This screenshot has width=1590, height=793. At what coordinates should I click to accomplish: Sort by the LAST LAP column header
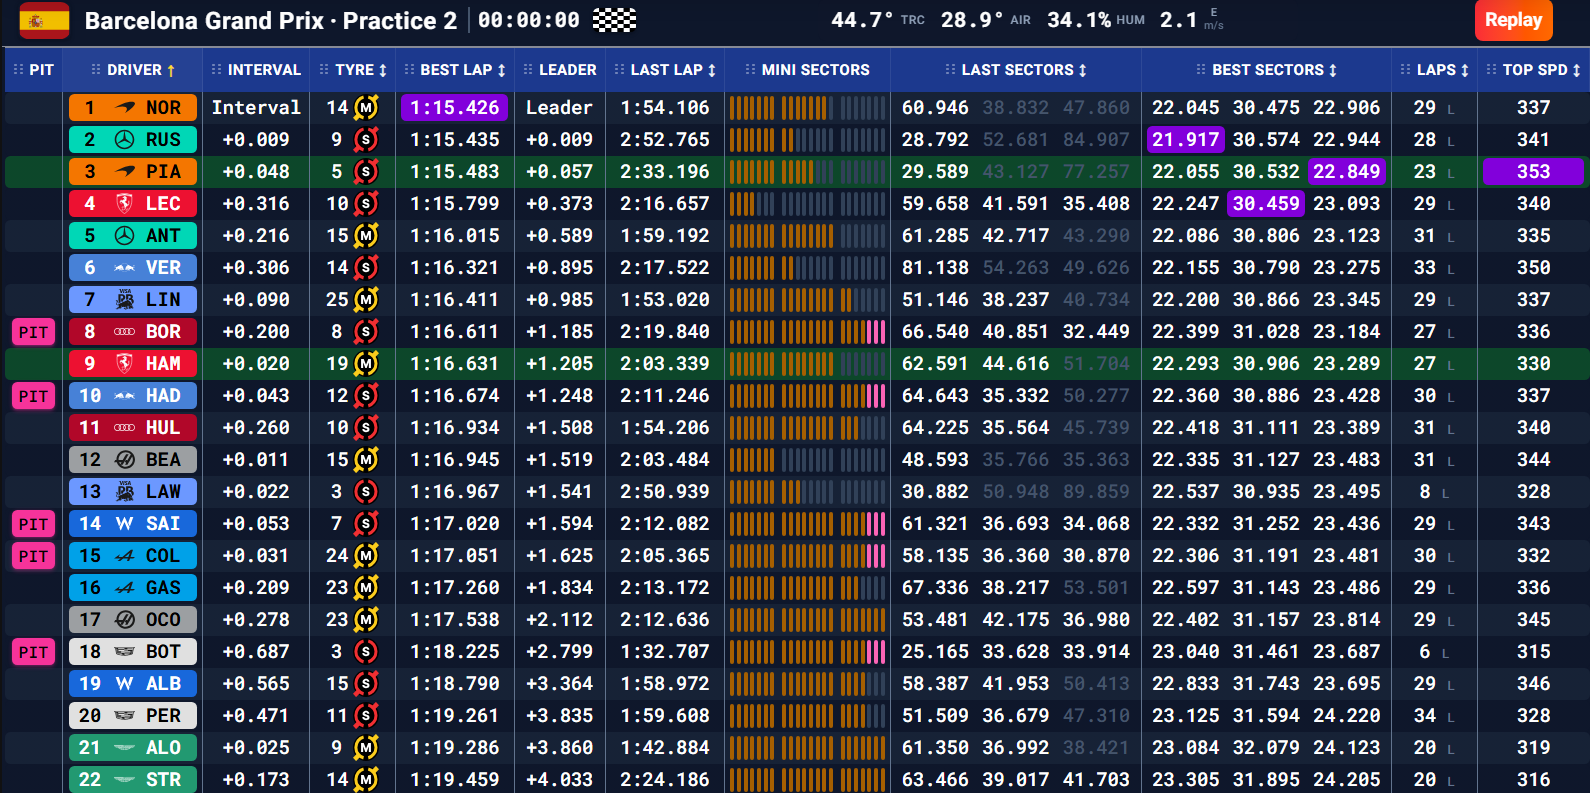[665, 70]
